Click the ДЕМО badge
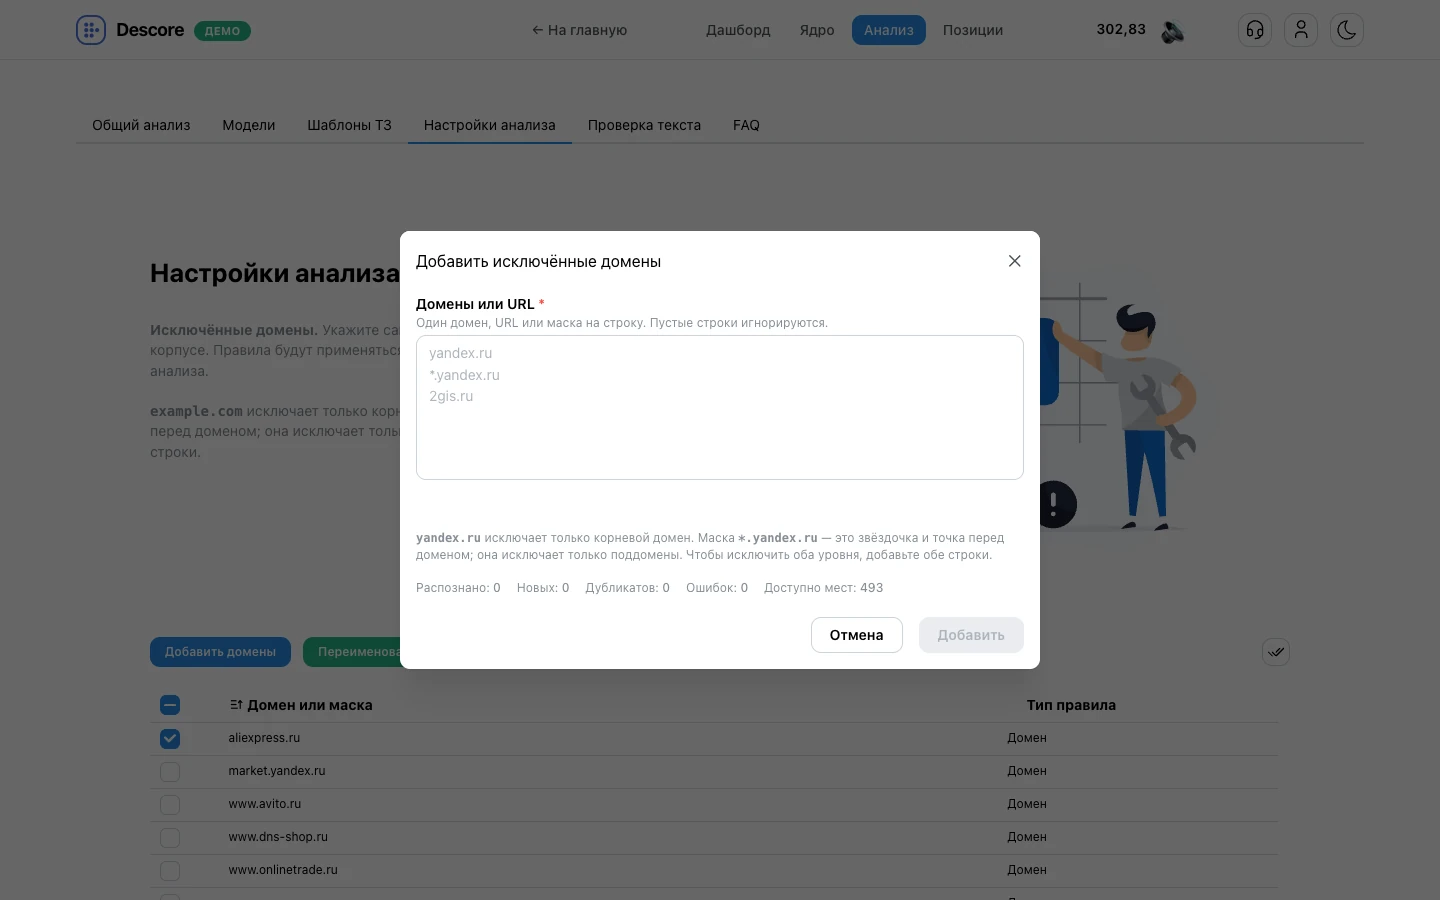 (x=222, y=31)
